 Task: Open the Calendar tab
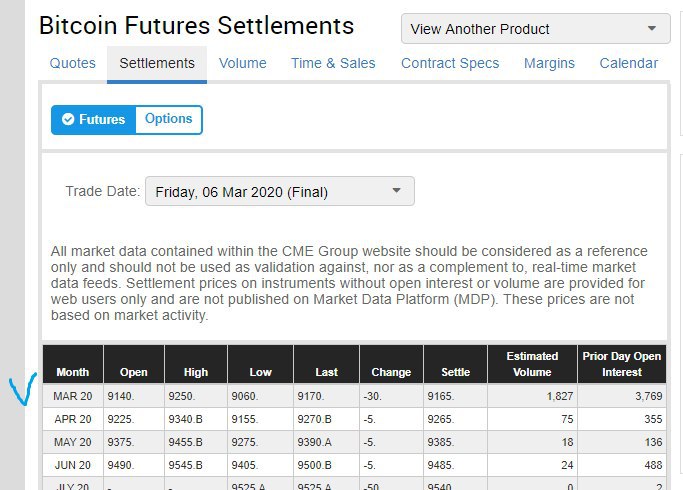[x=629, y=63]
